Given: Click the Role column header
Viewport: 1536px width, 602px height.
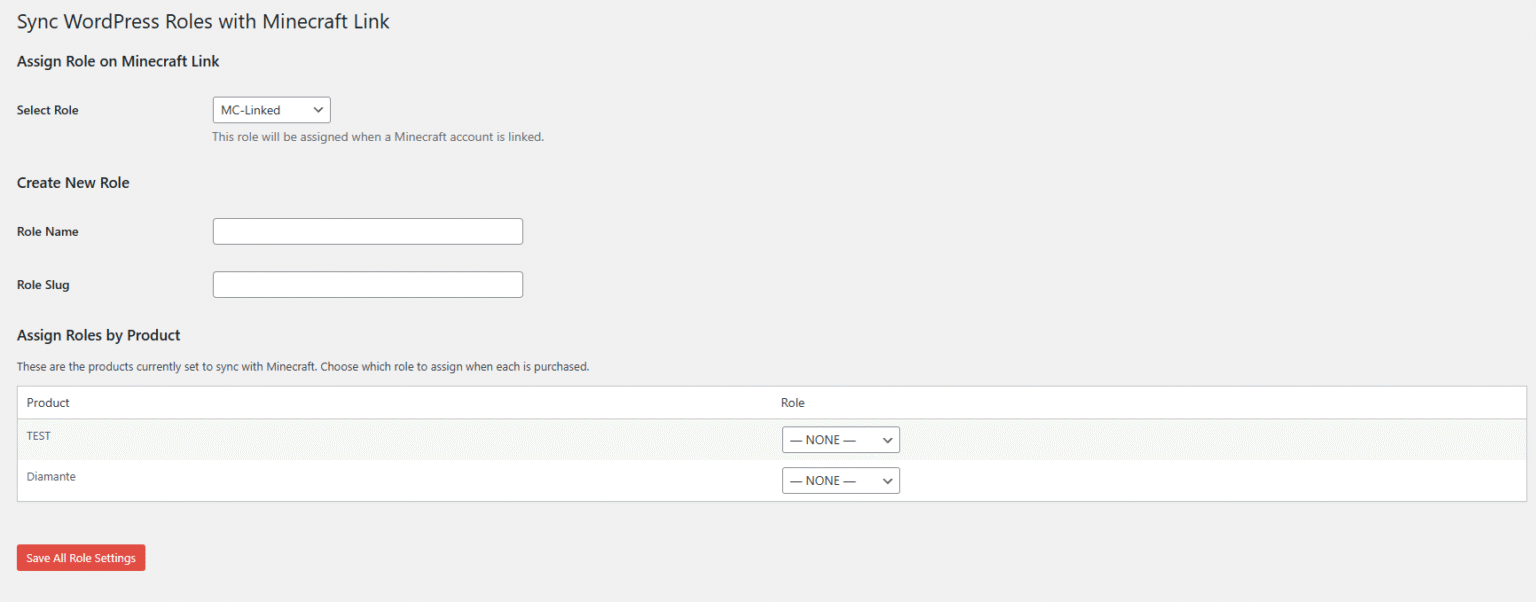Looking at the screenshot, I should pyautogui.click(x=793, y=403).
